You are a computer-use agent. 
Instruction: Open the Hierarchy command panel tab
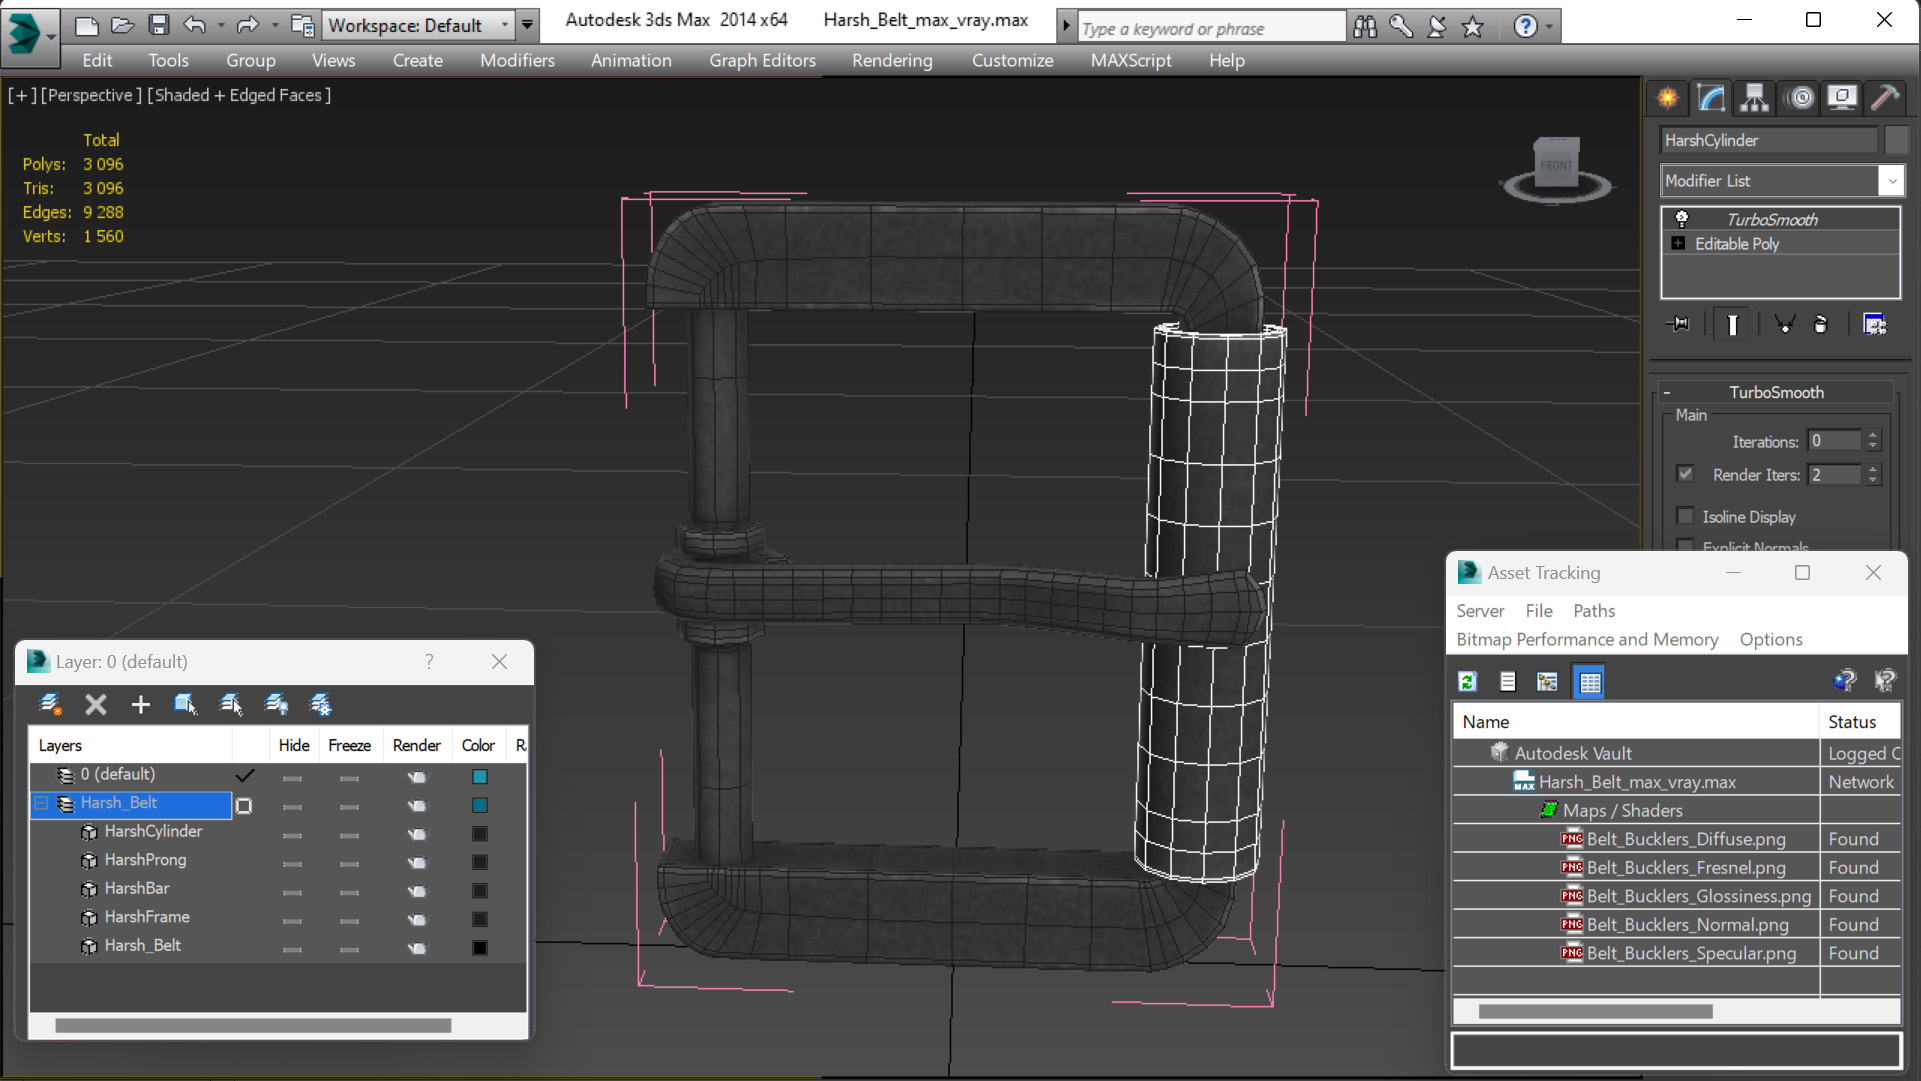coord(1754,97)
